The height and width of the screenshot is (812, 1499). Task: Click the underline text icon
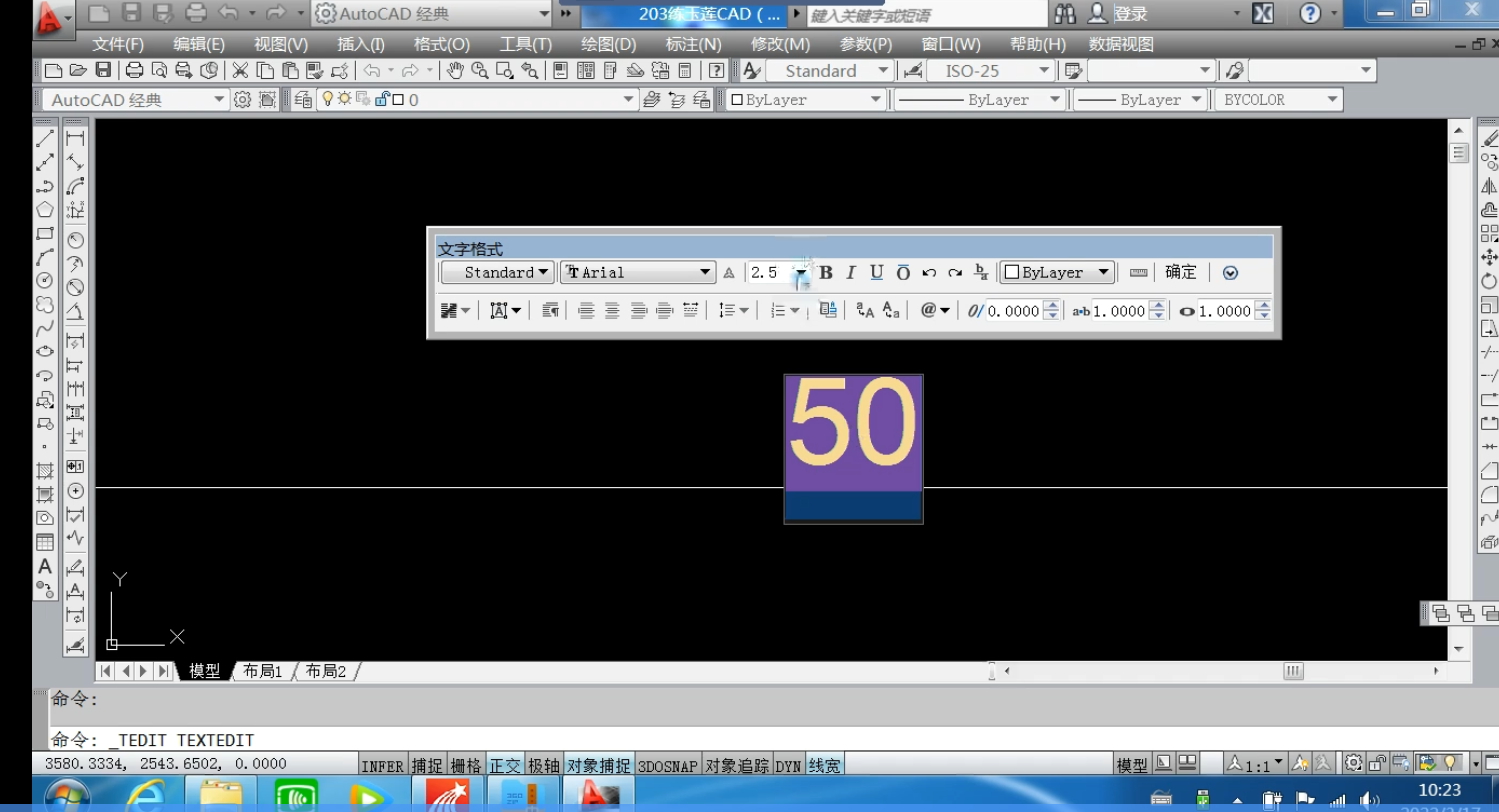[x=877, y=272]
